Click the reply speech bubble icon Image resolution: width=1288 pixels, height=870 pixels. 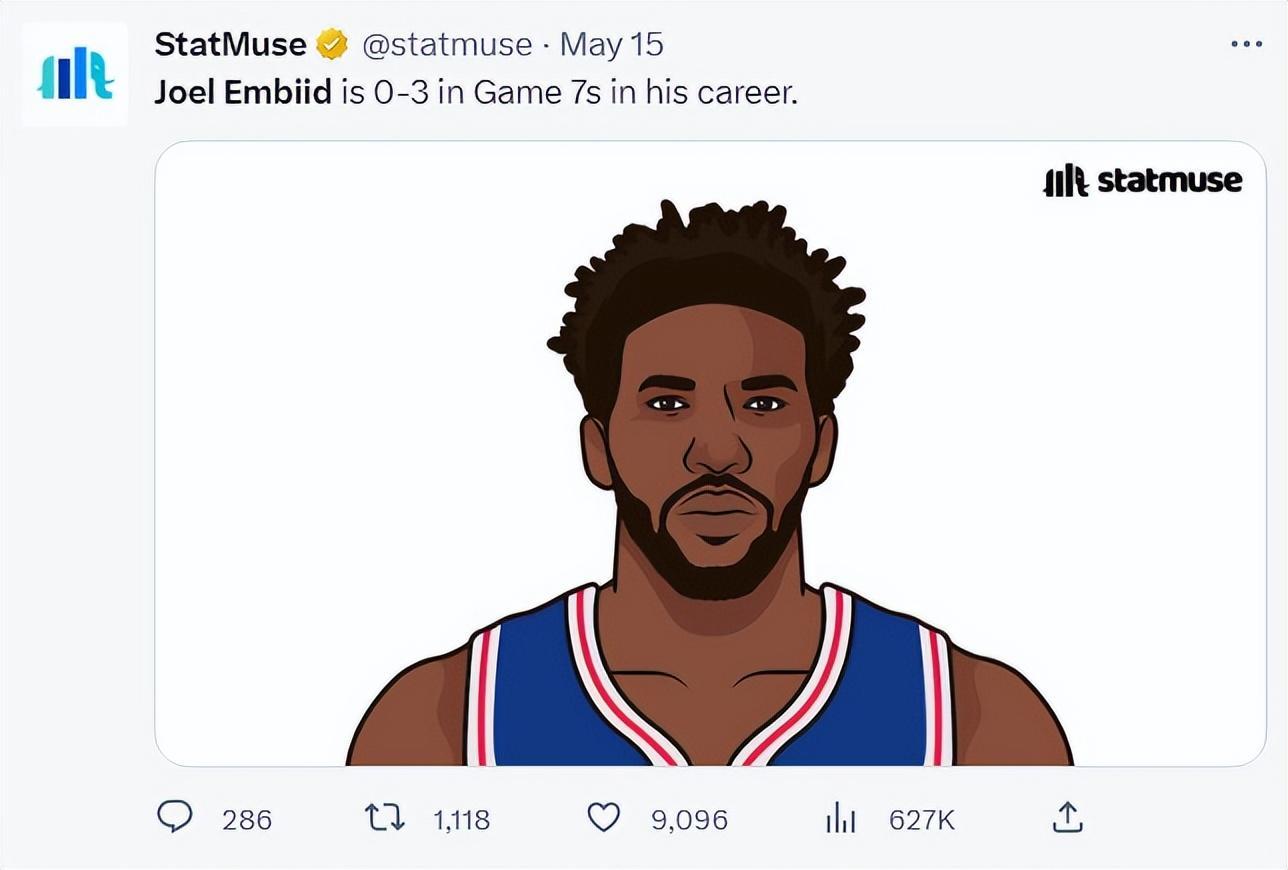pyautogui.click(x=176, y=818)
